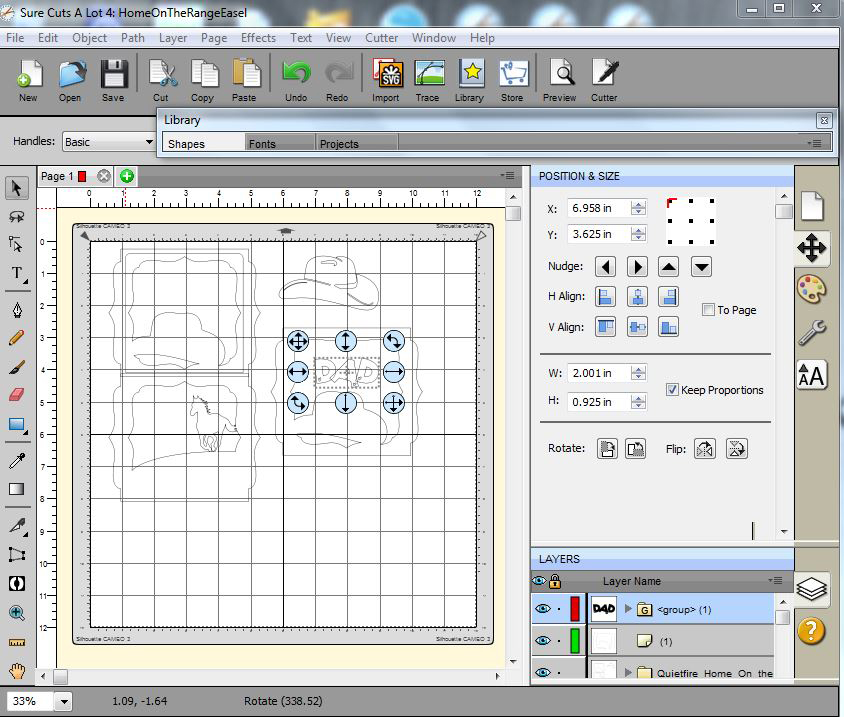Uncheck Keep Proportions checkbox
Viewport: 844px width, 717px height.
(672, 390)
